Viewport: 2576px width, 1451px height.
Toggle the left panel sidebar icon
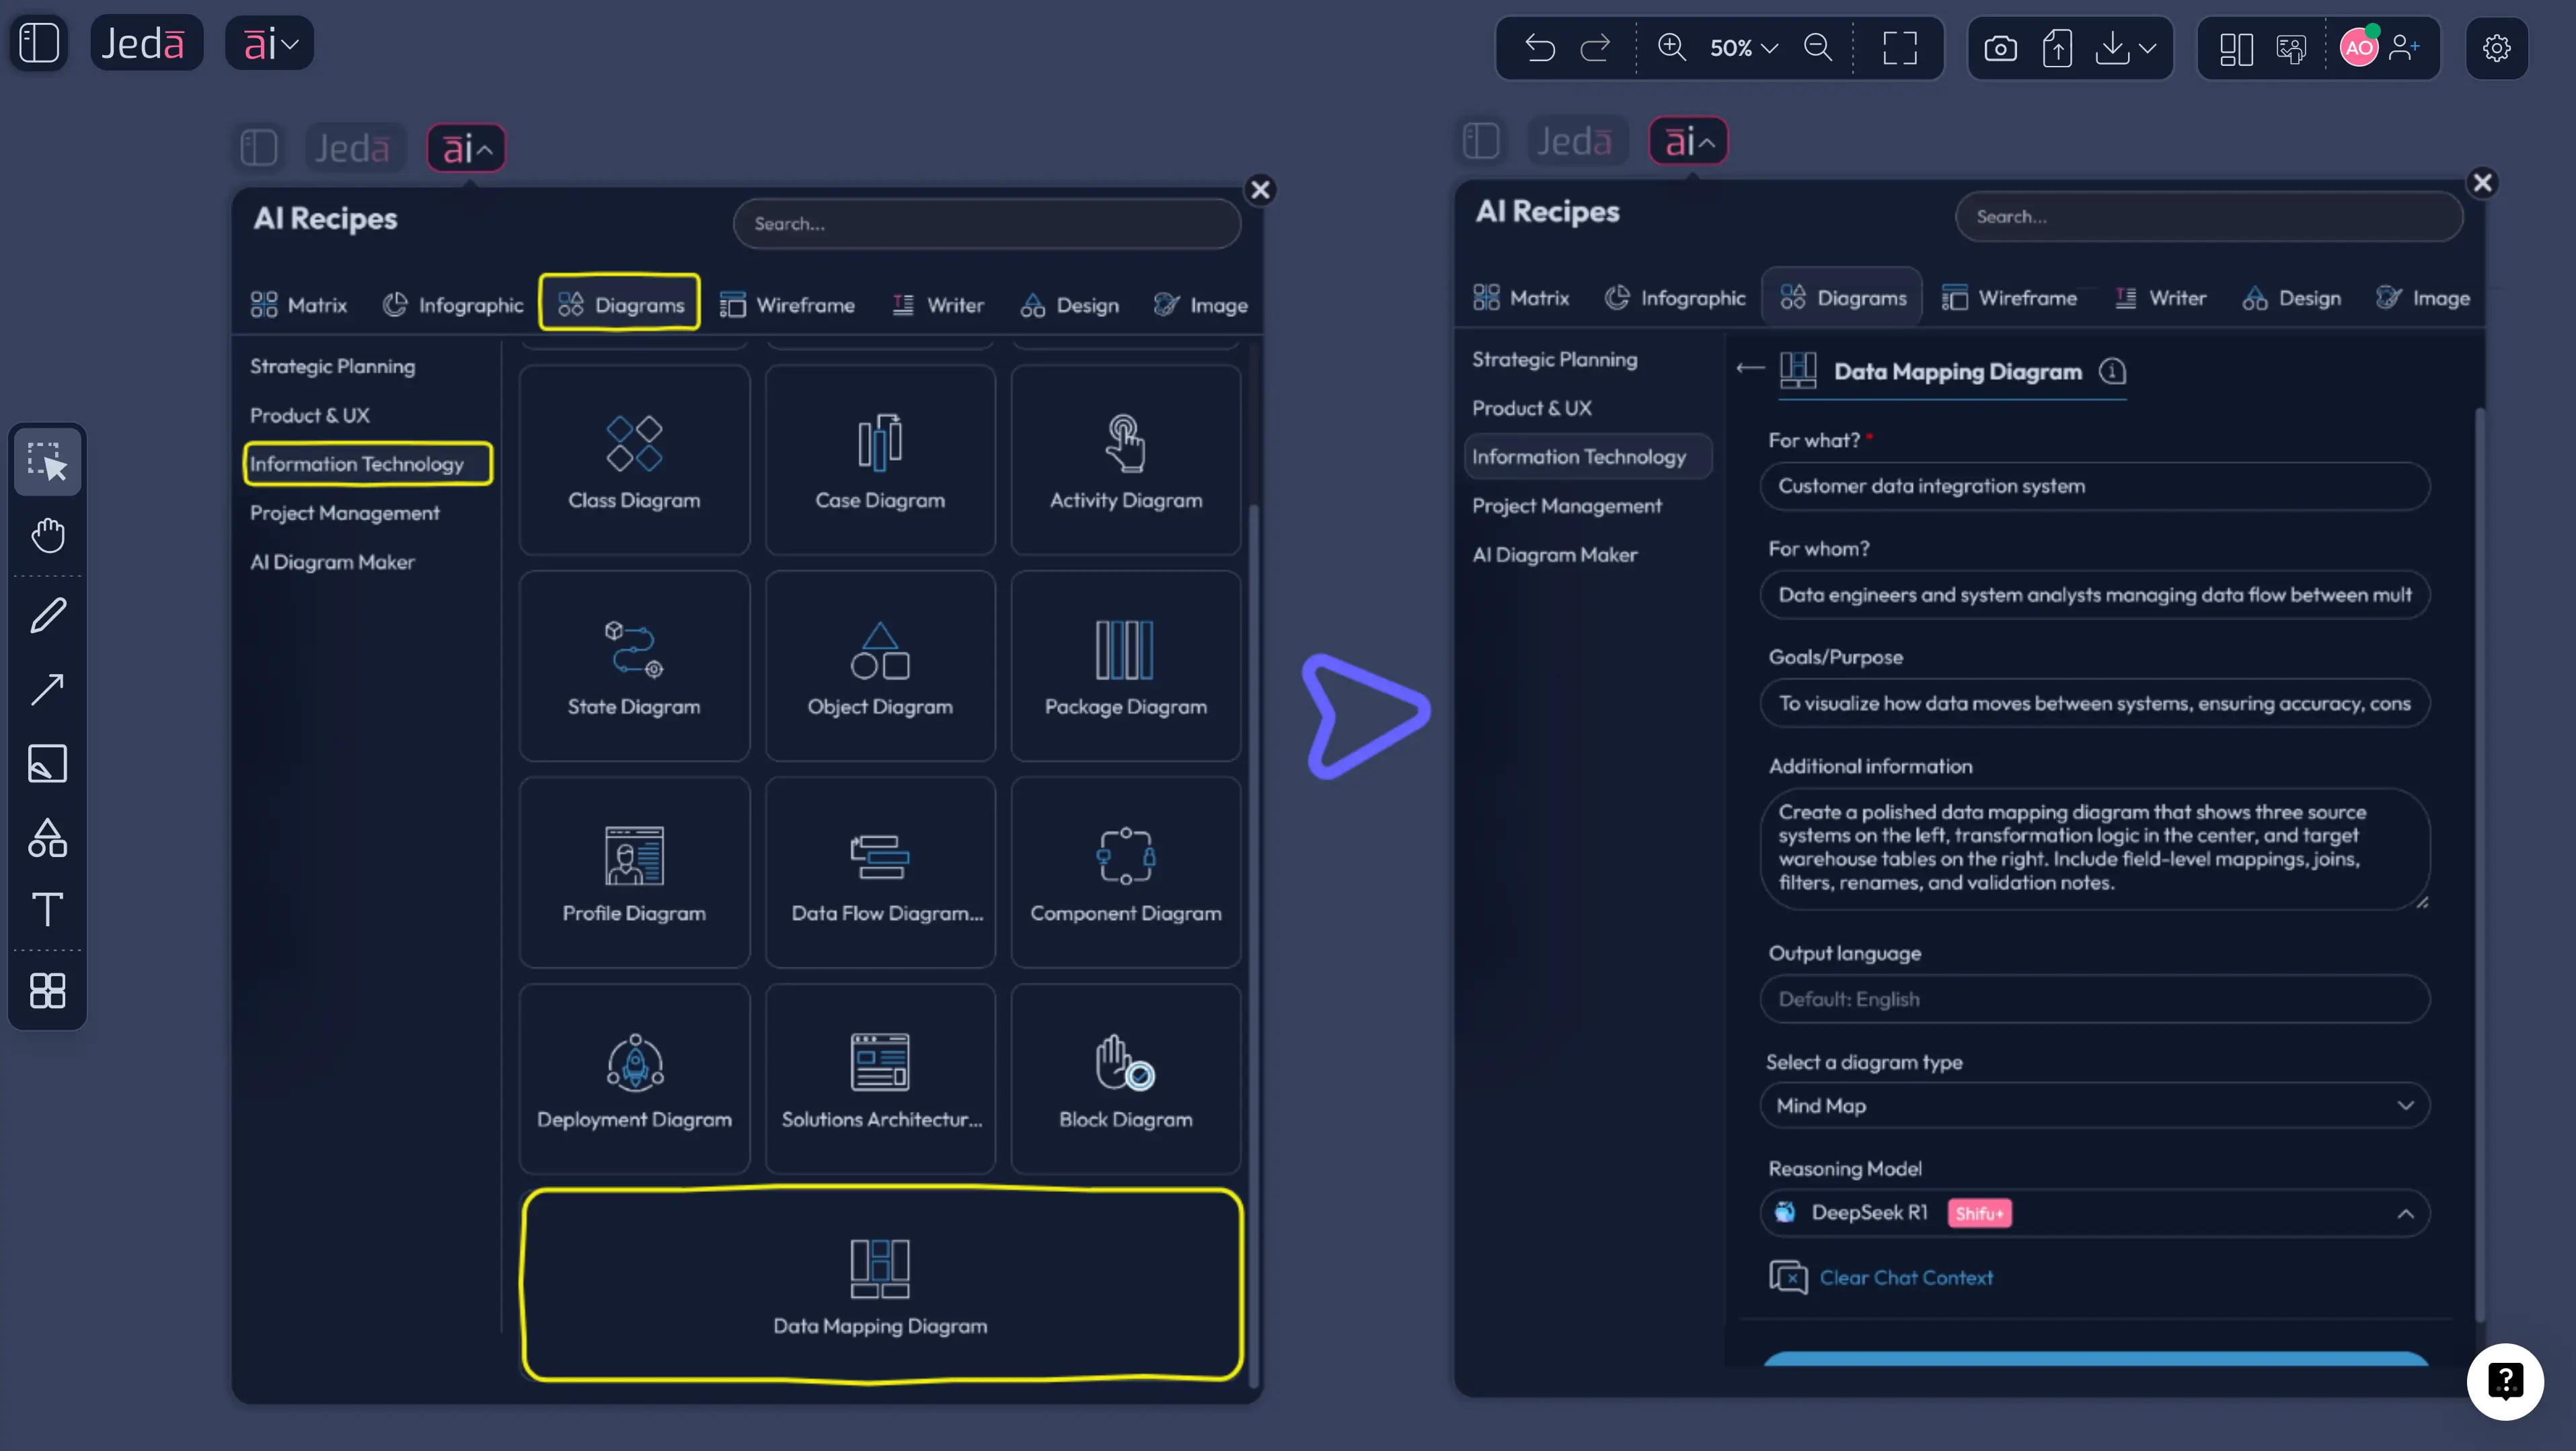(x=40, y=42)
